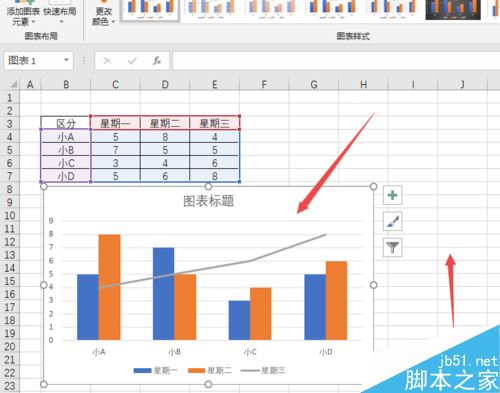500x393 pixels.
Task: Click the 星期二 header cell
Action: (x=165, y=123)
